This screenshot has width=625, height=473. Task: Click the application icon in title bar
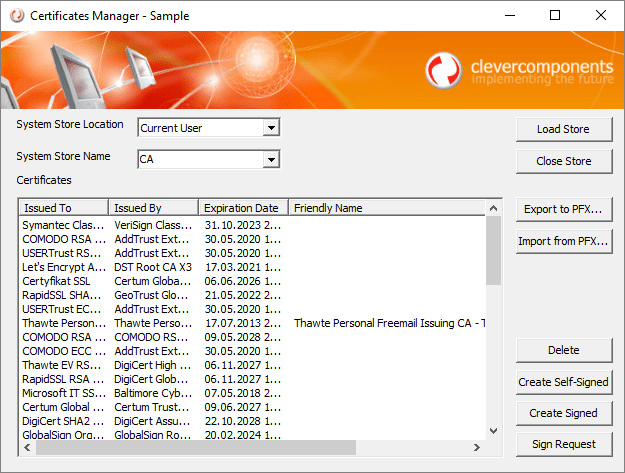pyautogui.click(x=17, y=16)
